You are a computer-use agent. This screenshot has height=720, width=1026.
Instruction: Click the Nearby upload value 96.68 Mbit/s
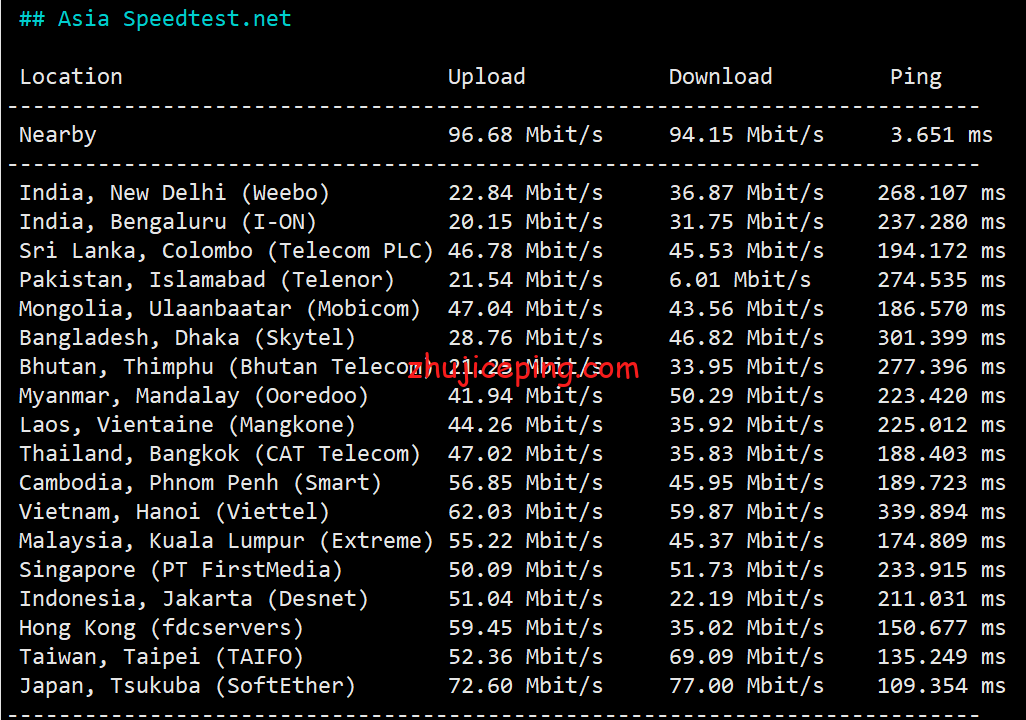click(525, 135)
